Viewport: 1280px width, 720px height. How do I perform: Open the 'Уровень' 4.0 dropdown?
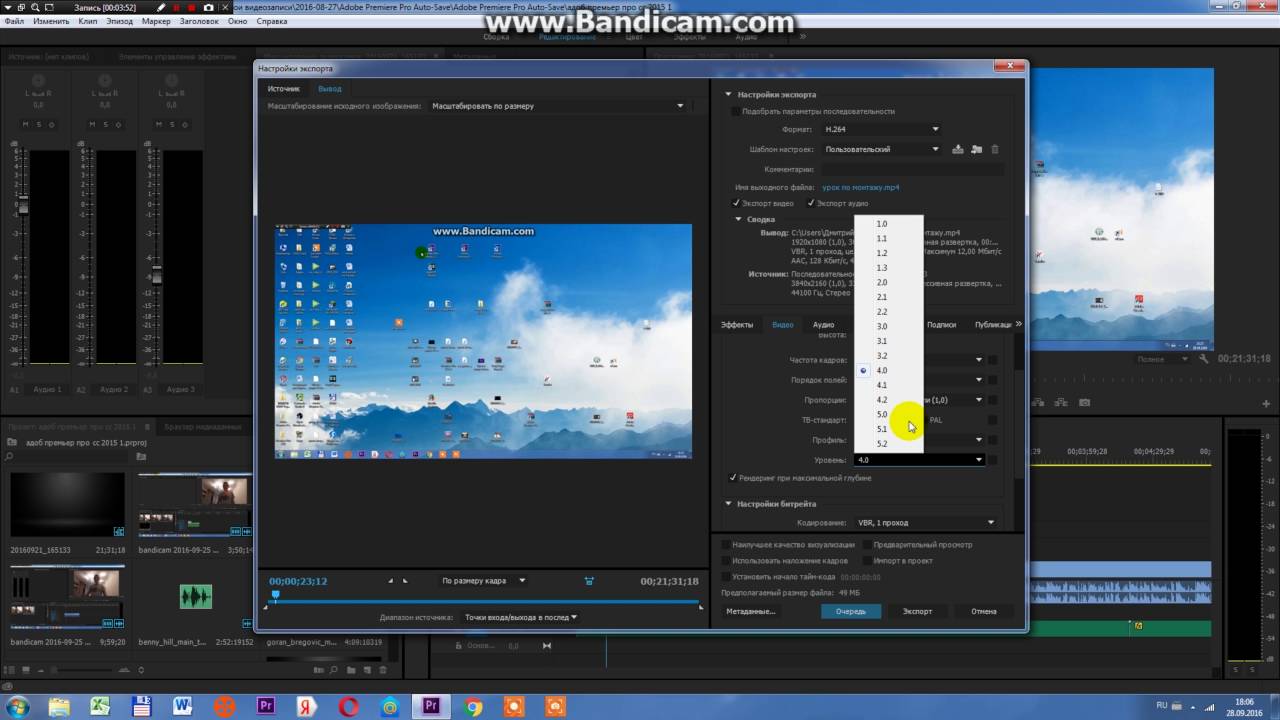pos(920,460)
